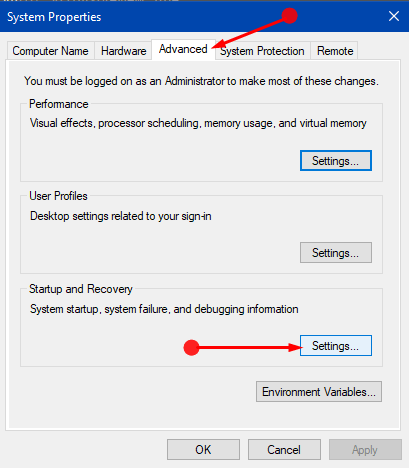Close the System Properties window

[394, 16]
